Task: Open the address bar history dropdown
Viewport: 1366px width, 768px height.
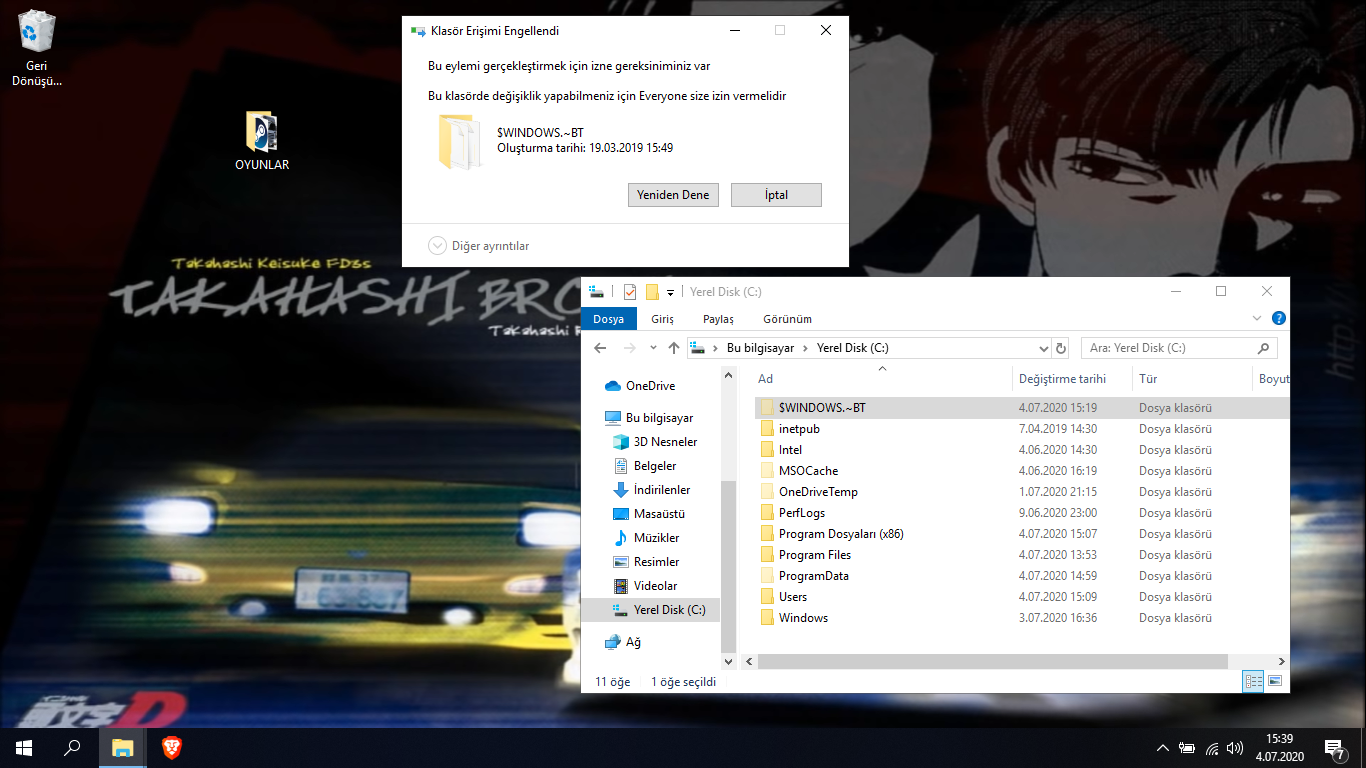Action: 1043,348
